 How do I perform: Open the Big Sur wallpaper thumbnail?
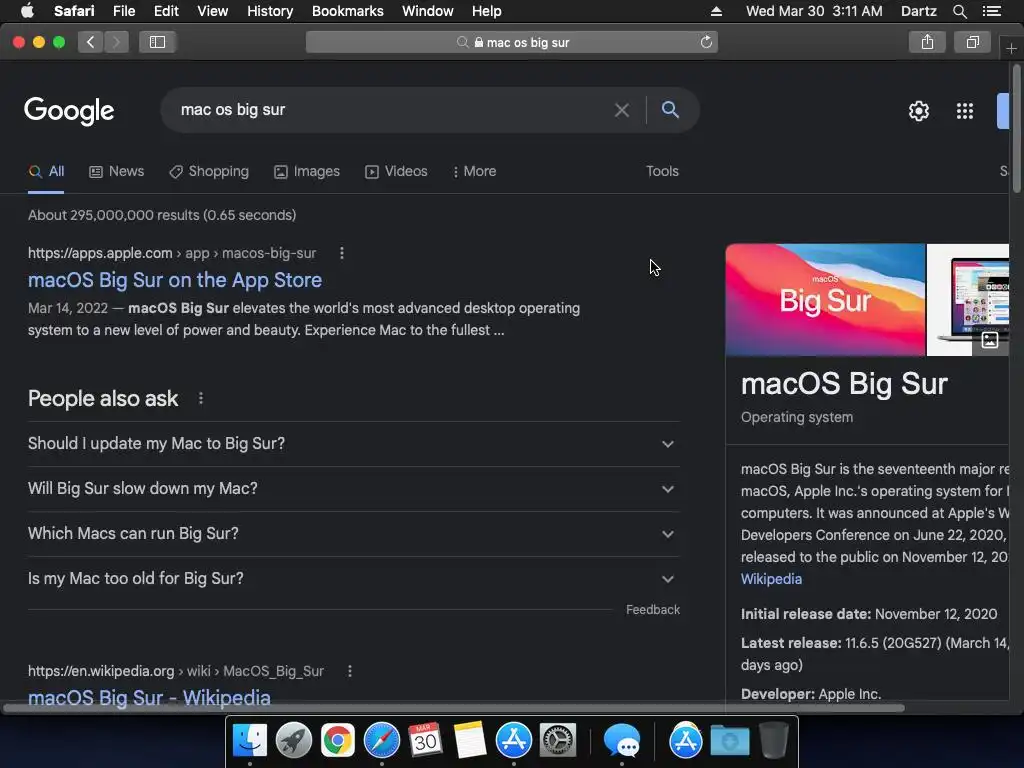(x=825, y=300)
